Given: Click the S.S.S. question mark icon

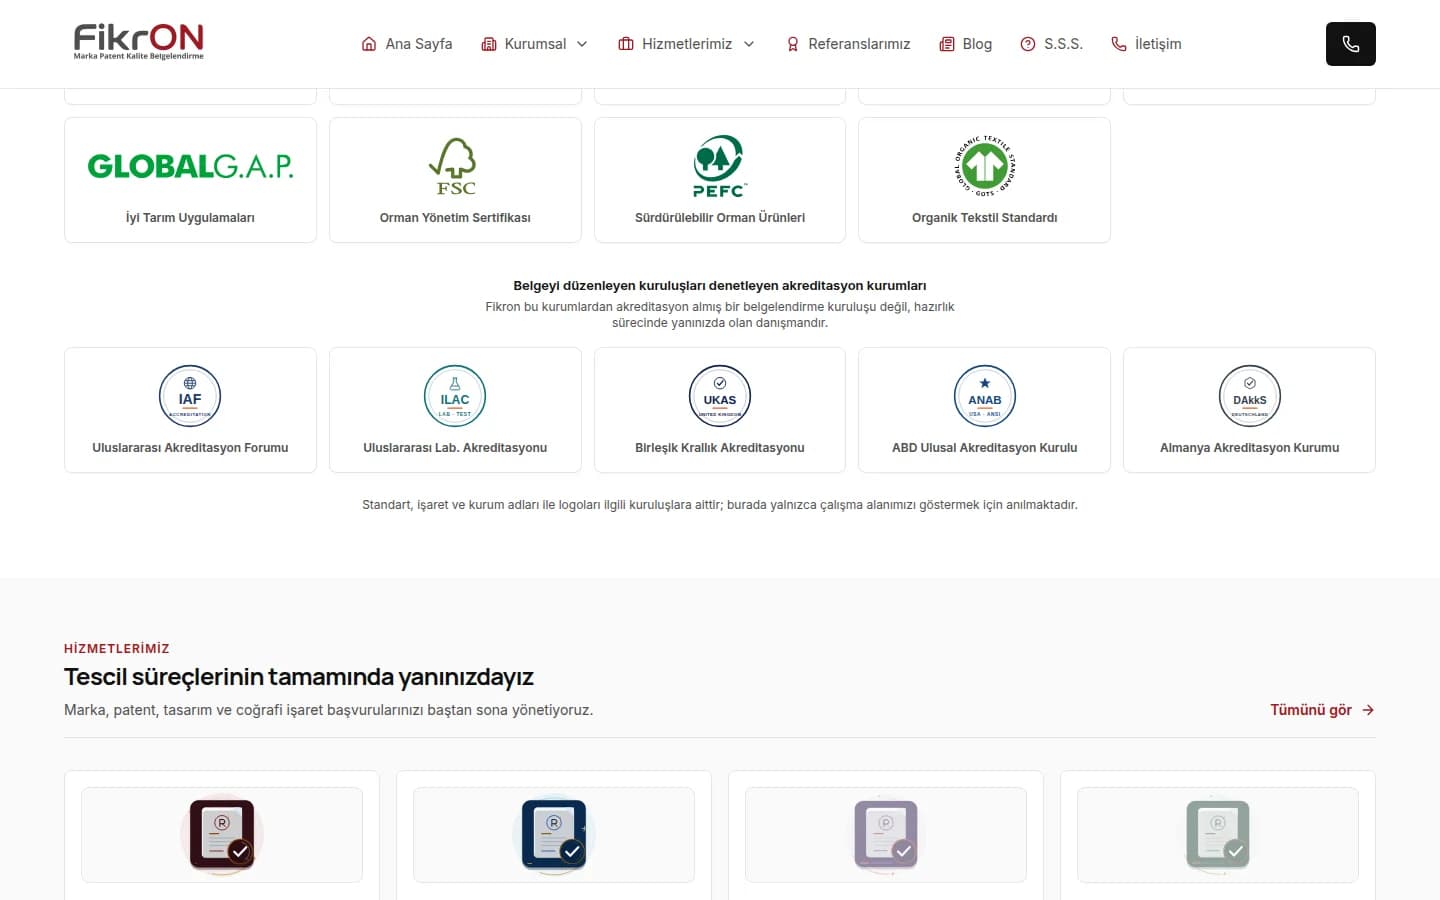Looking at the screenshot, I should [x=1028, y=44].
